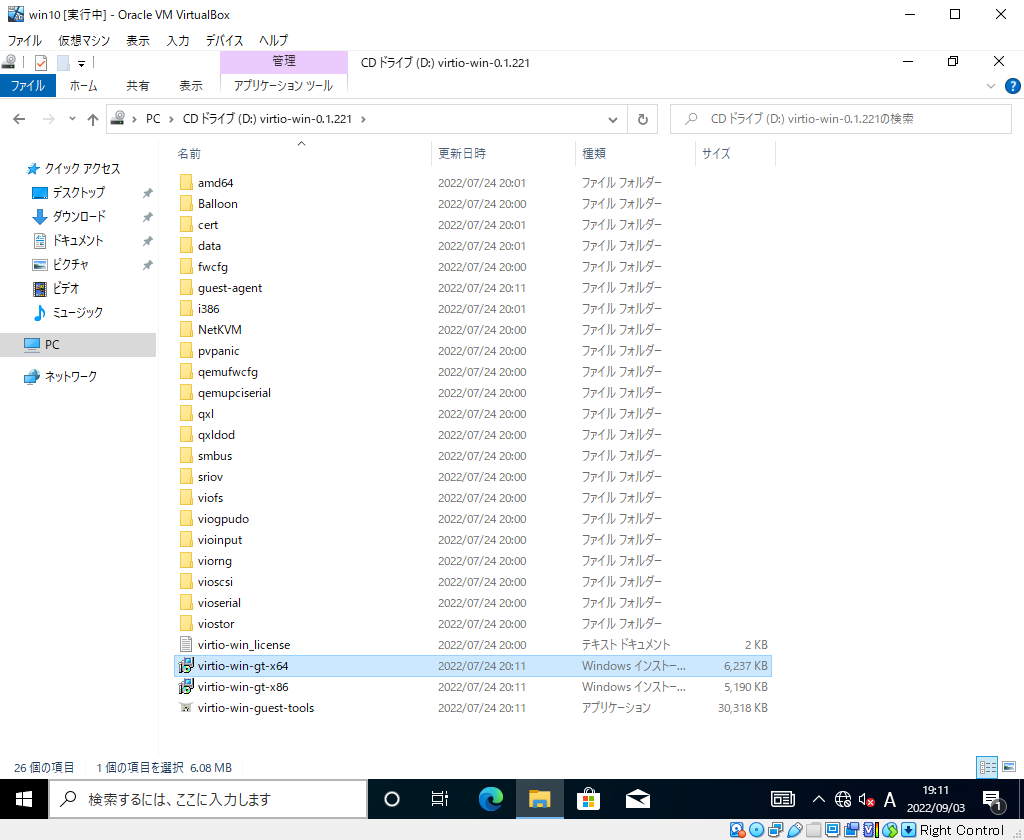Image resolution: width=1024 pixels, height=840 pixels.
Task: Select the Balloon folder icon
Action: pyautogui.click(x=186, y=204)
